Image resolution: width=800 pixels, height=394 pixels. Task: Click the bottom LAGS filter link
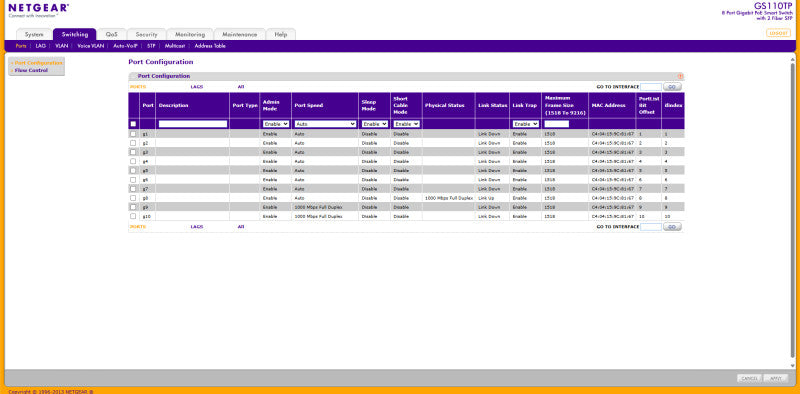(196, 227)
